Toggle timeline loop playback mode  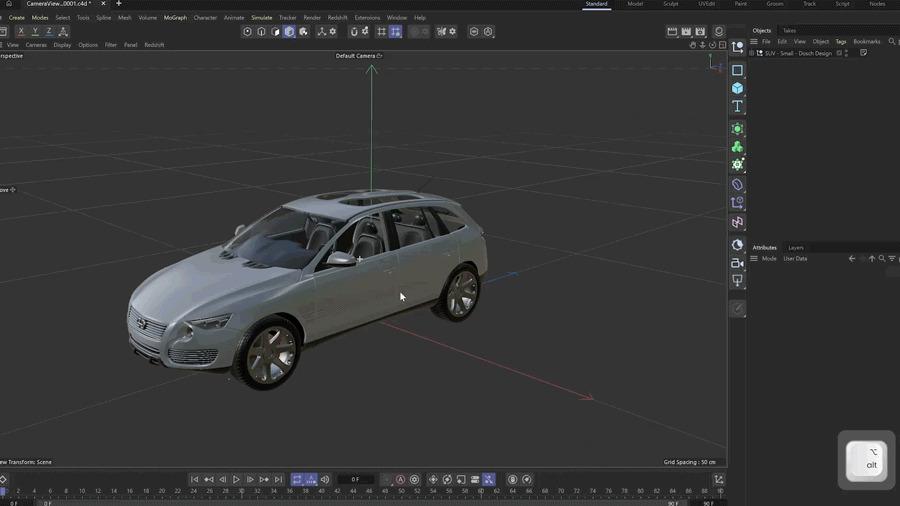pos(297,480)
